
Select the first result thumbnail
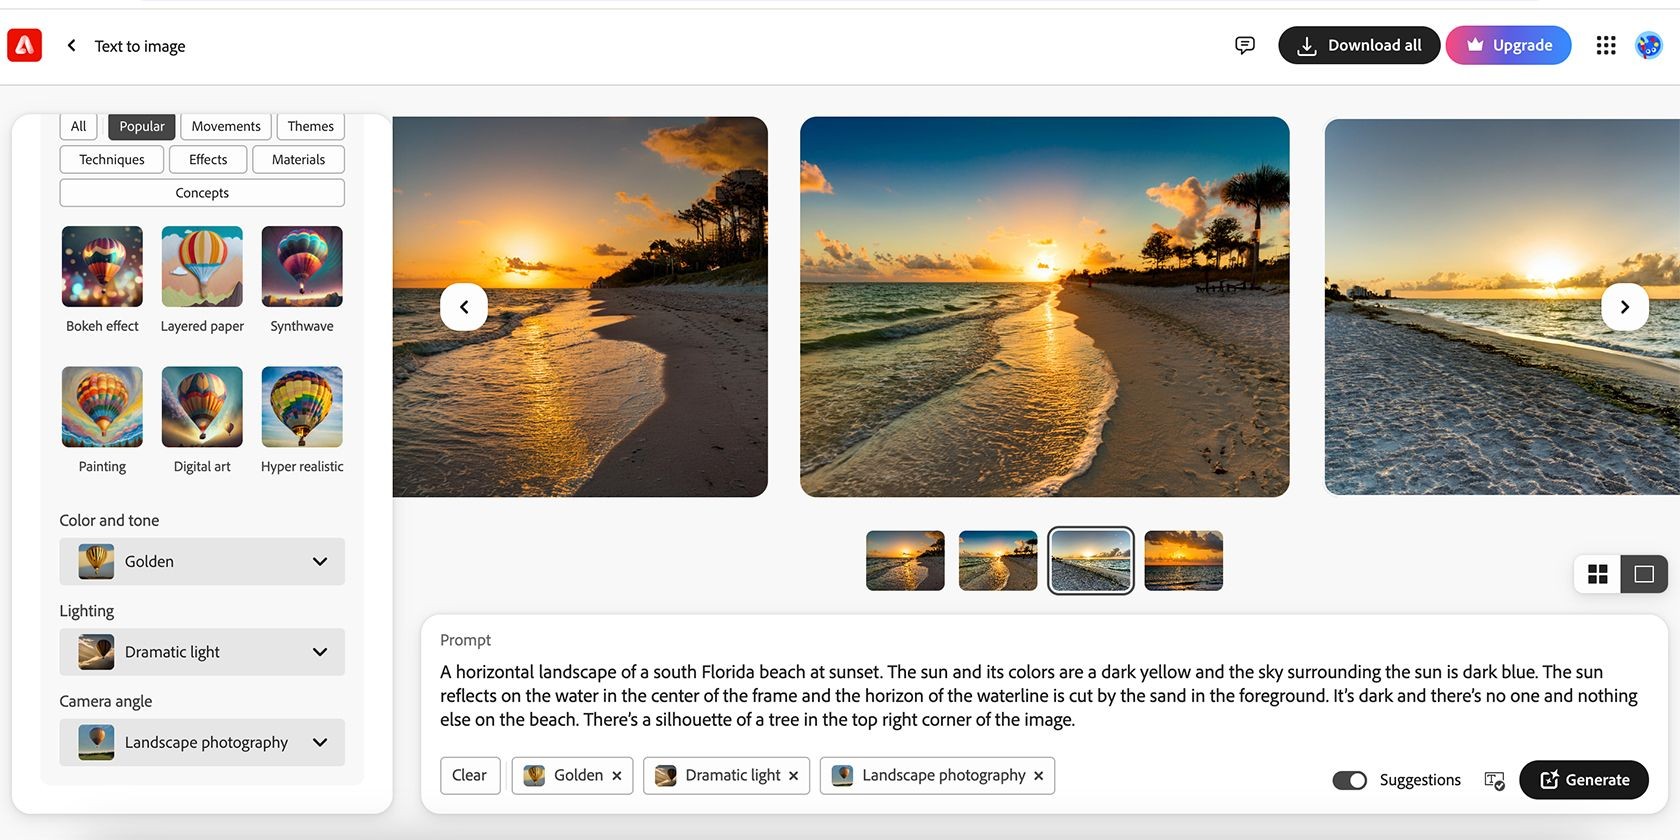(x=905, y=560)
